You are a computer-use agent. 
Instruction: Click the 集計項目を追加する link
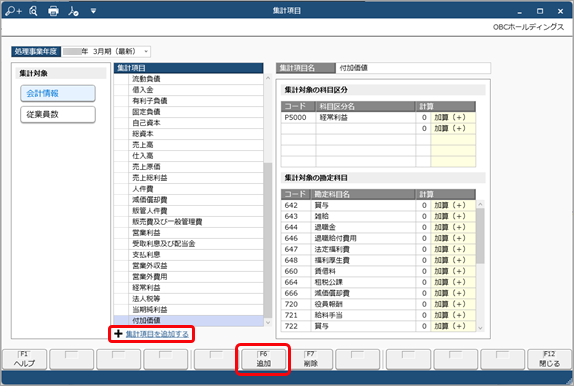(157, 334)
